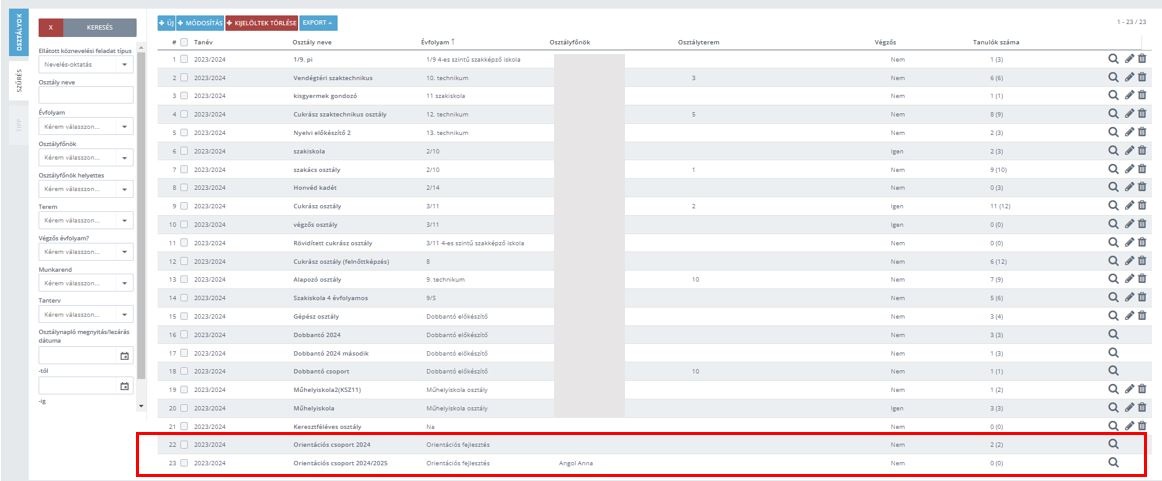The width and height of the screenshot is (1162, 481).
Task: Tick checkbox of kisgyermek gondozó row
Action: point(184,96)
